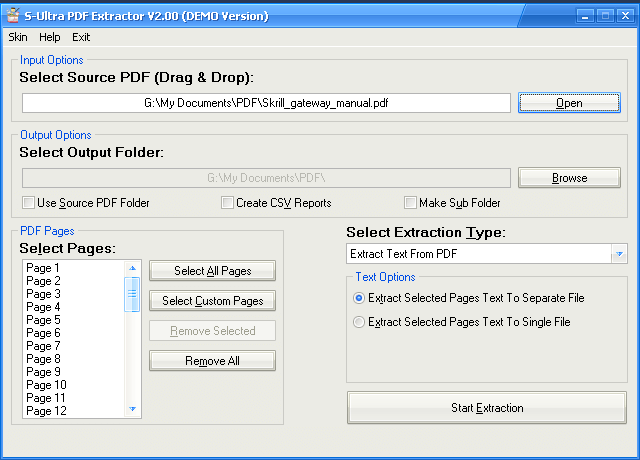Select Extract Pages Text To Separate File
The image size is (640, 460).
tap(360, 298)
